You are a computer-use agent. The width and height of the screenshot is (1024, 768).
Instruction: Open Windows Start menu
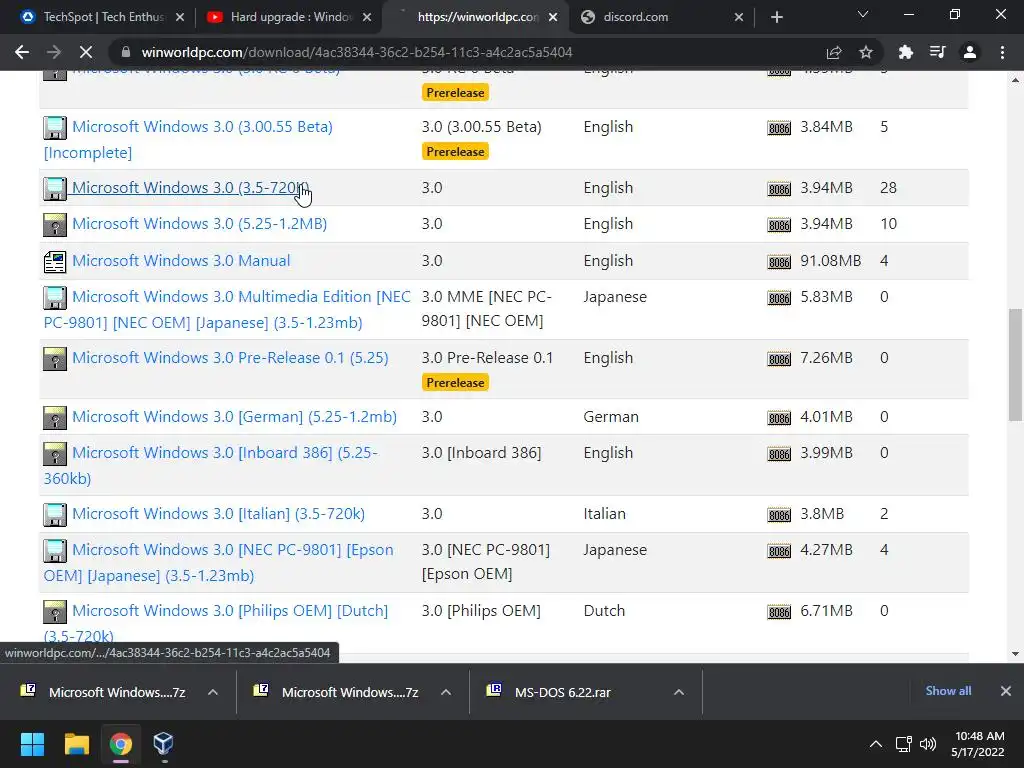click(32, 743)
